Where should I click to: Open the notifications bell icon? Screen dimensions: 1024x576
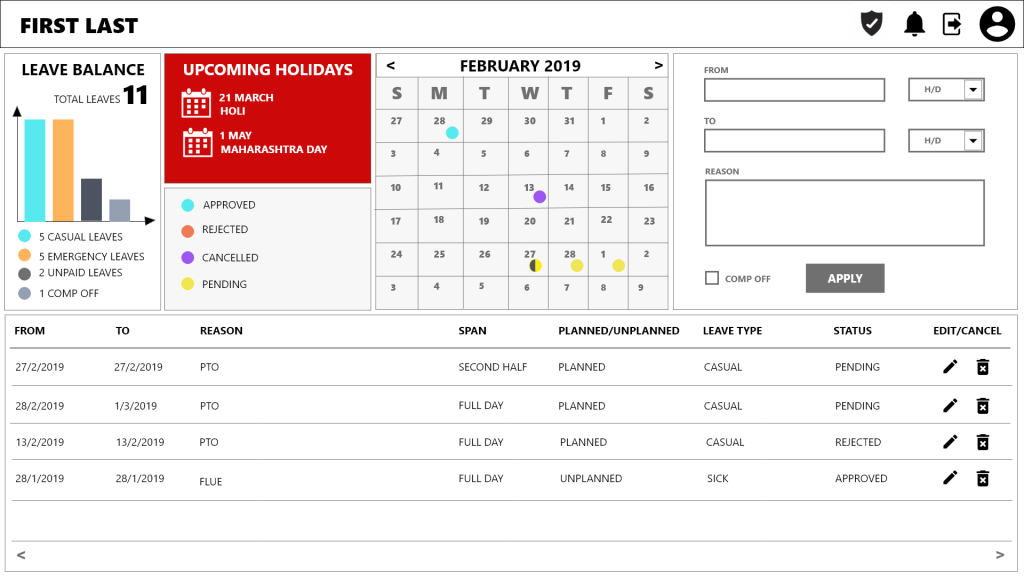pos(914,24)
